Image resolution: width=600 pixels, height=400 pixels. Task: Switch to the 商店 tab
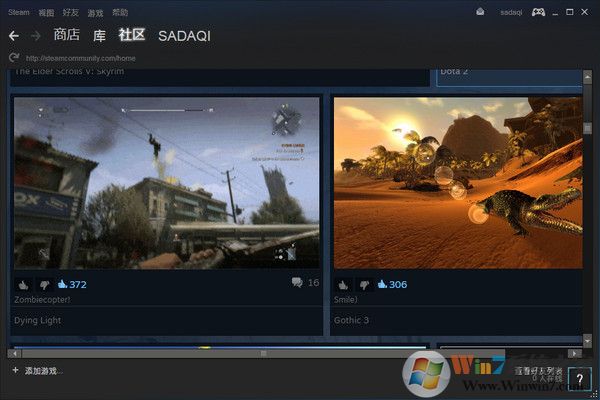67,35
